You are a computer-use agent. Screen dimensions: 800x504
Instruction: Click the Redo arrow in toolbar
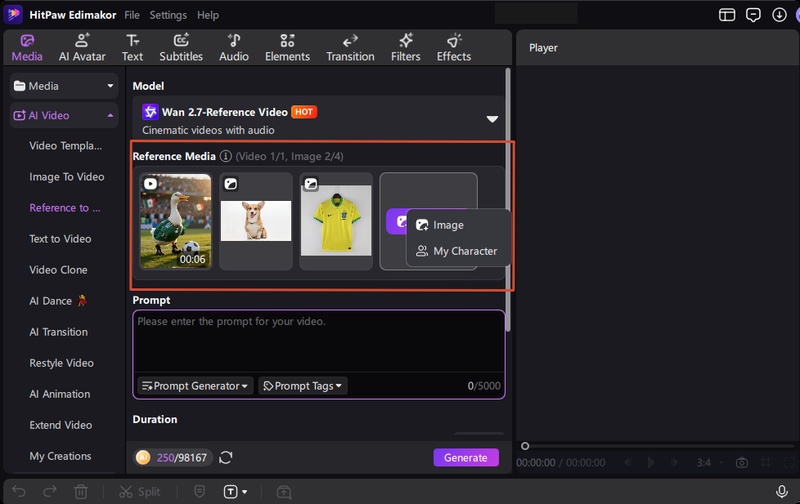click(x=50, y=492)
